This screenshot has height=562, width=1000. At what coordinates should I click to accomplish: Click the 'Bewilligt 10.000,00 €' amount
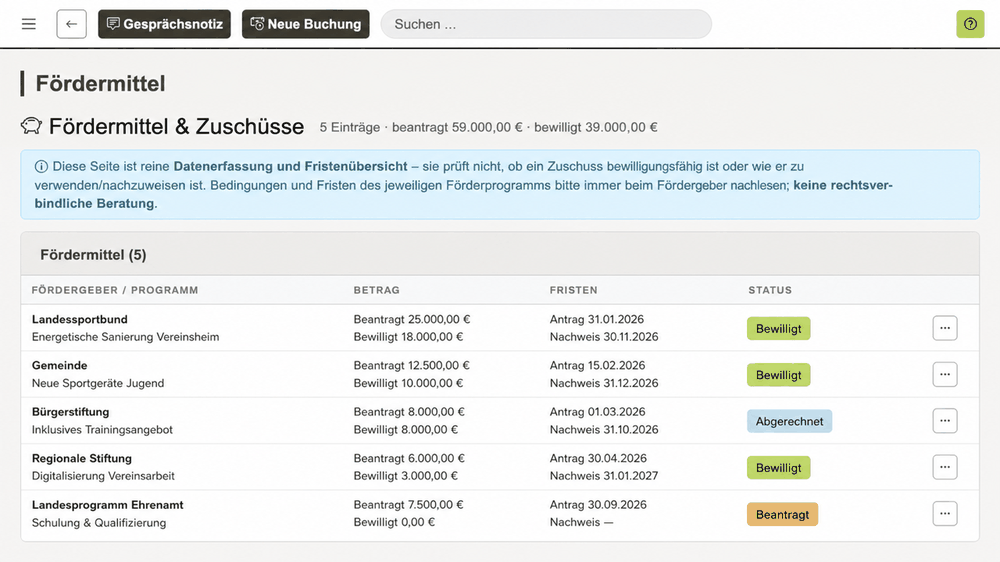click(408, 383)
